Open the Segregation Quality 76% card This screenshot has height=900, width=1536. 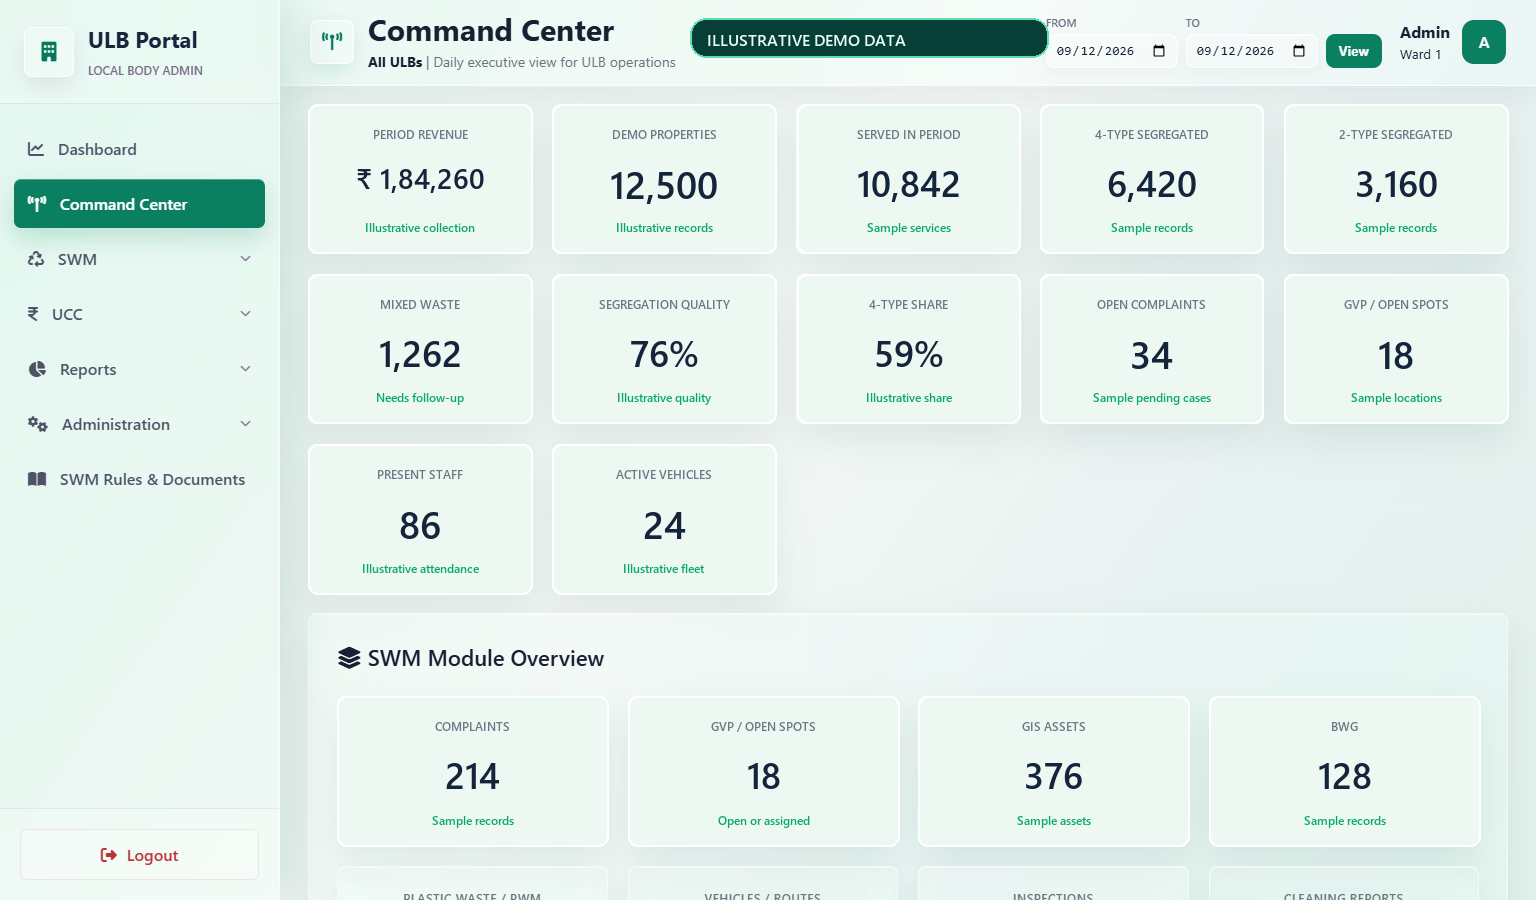click(x=664, y=349)
